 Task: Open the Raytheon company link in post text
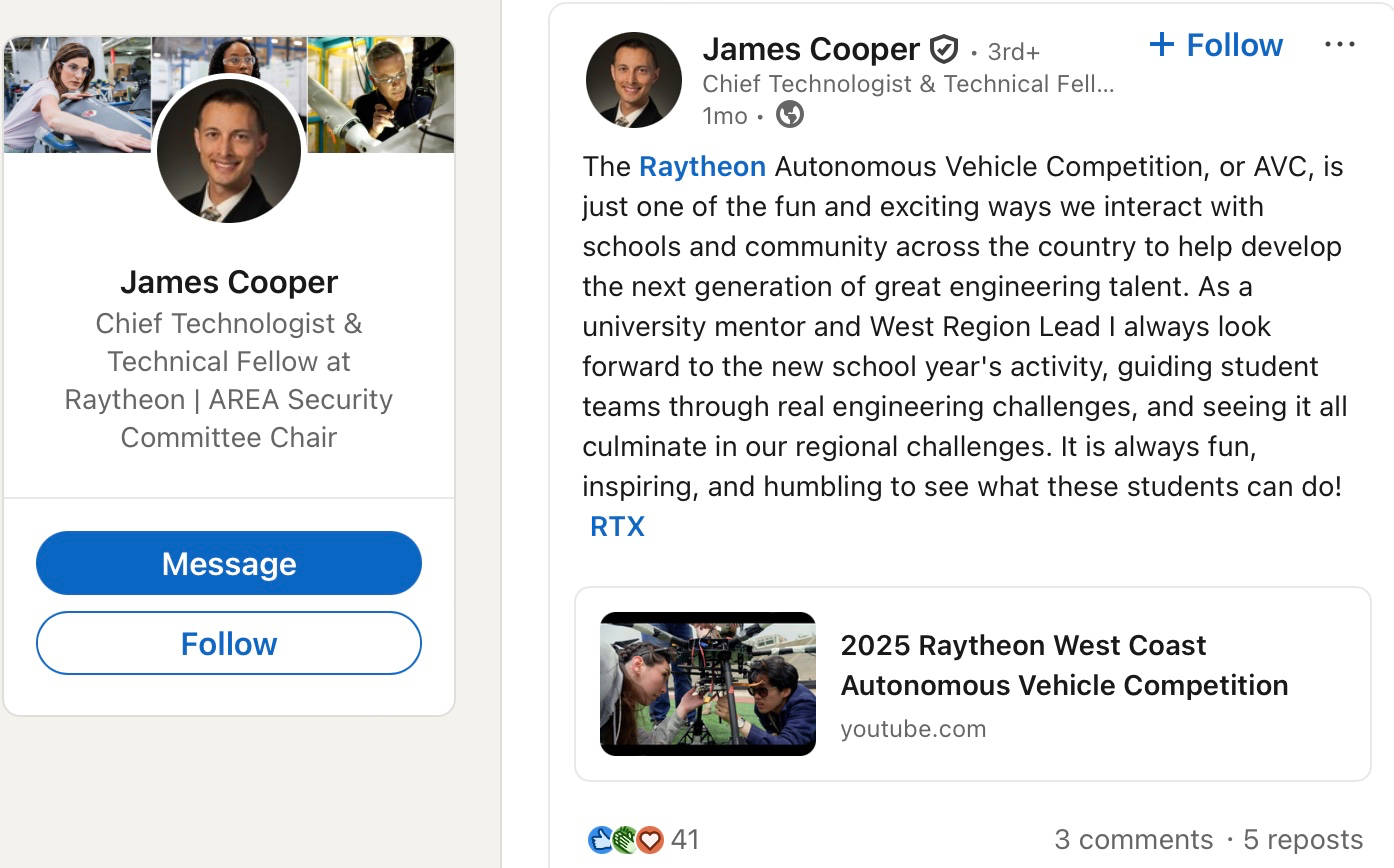point(702,166)
